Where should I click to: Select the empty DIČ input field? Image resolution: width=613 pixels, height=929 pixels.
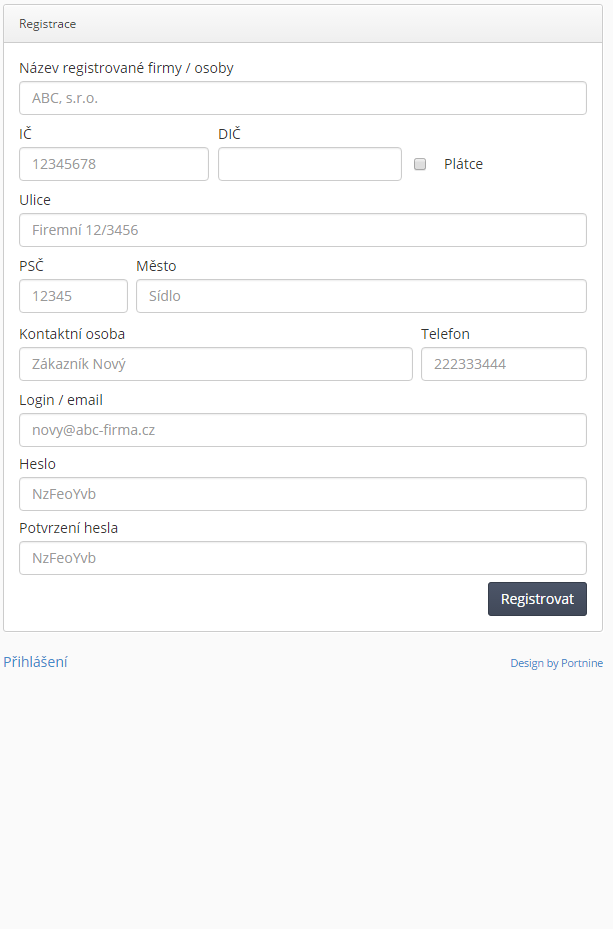pyautogui.click(x=310, y=164)
